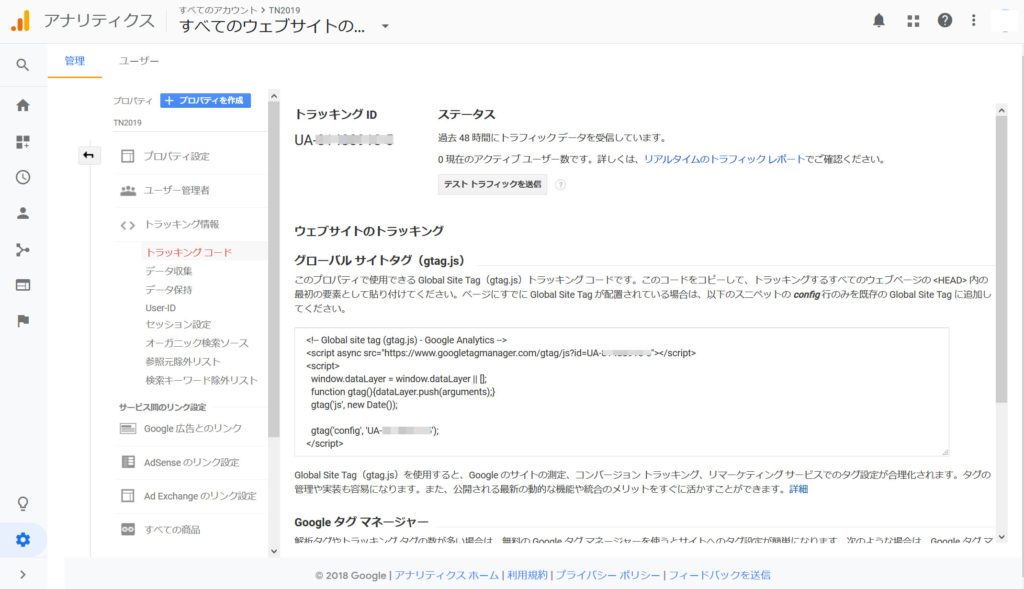Click inside gtag.js code snippet box

(x=621, y=391)
